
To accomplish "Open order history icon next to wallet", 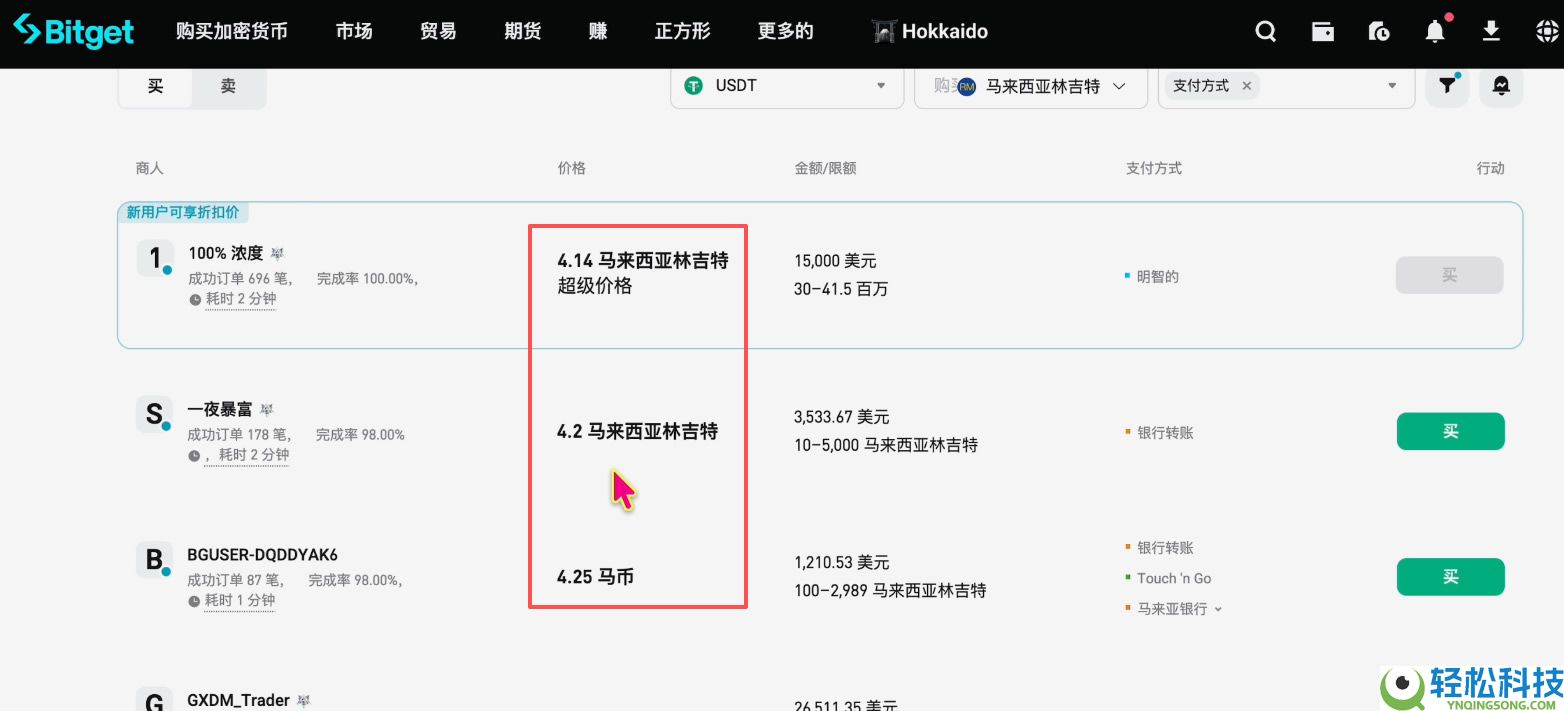I will tap(1379, 31).
